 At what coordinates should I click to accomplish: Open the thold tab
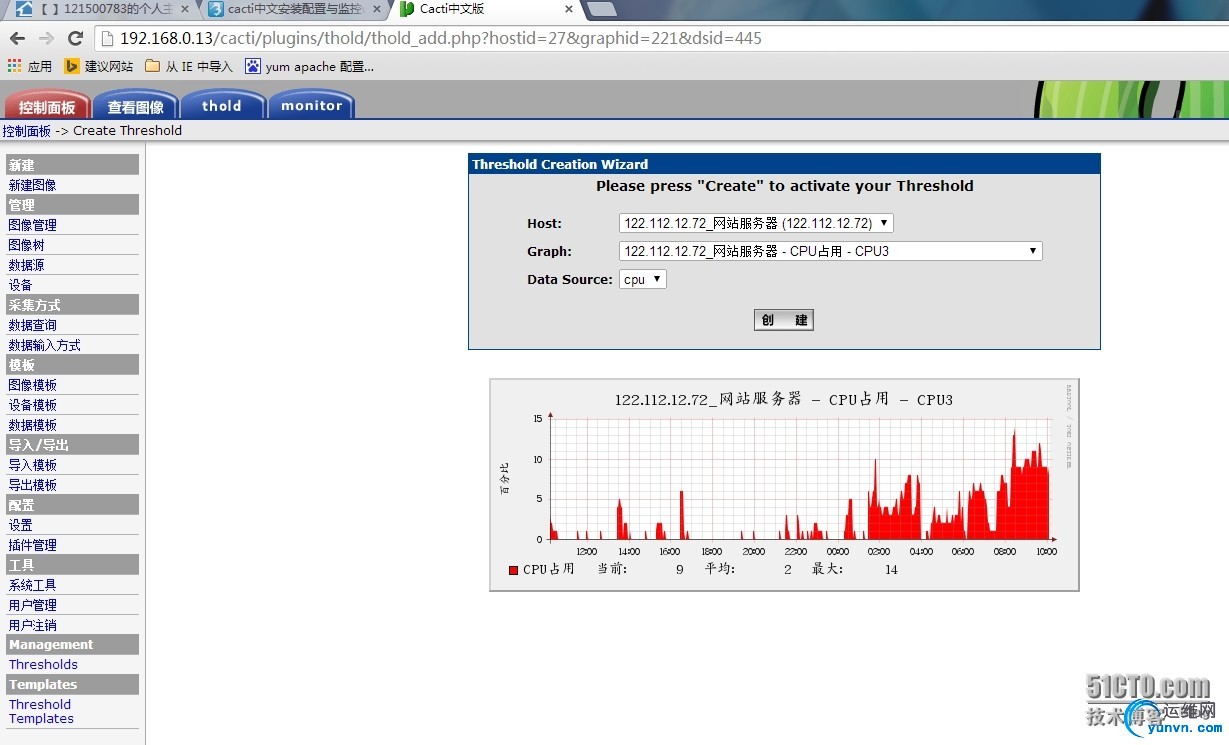tap(222, 106)
